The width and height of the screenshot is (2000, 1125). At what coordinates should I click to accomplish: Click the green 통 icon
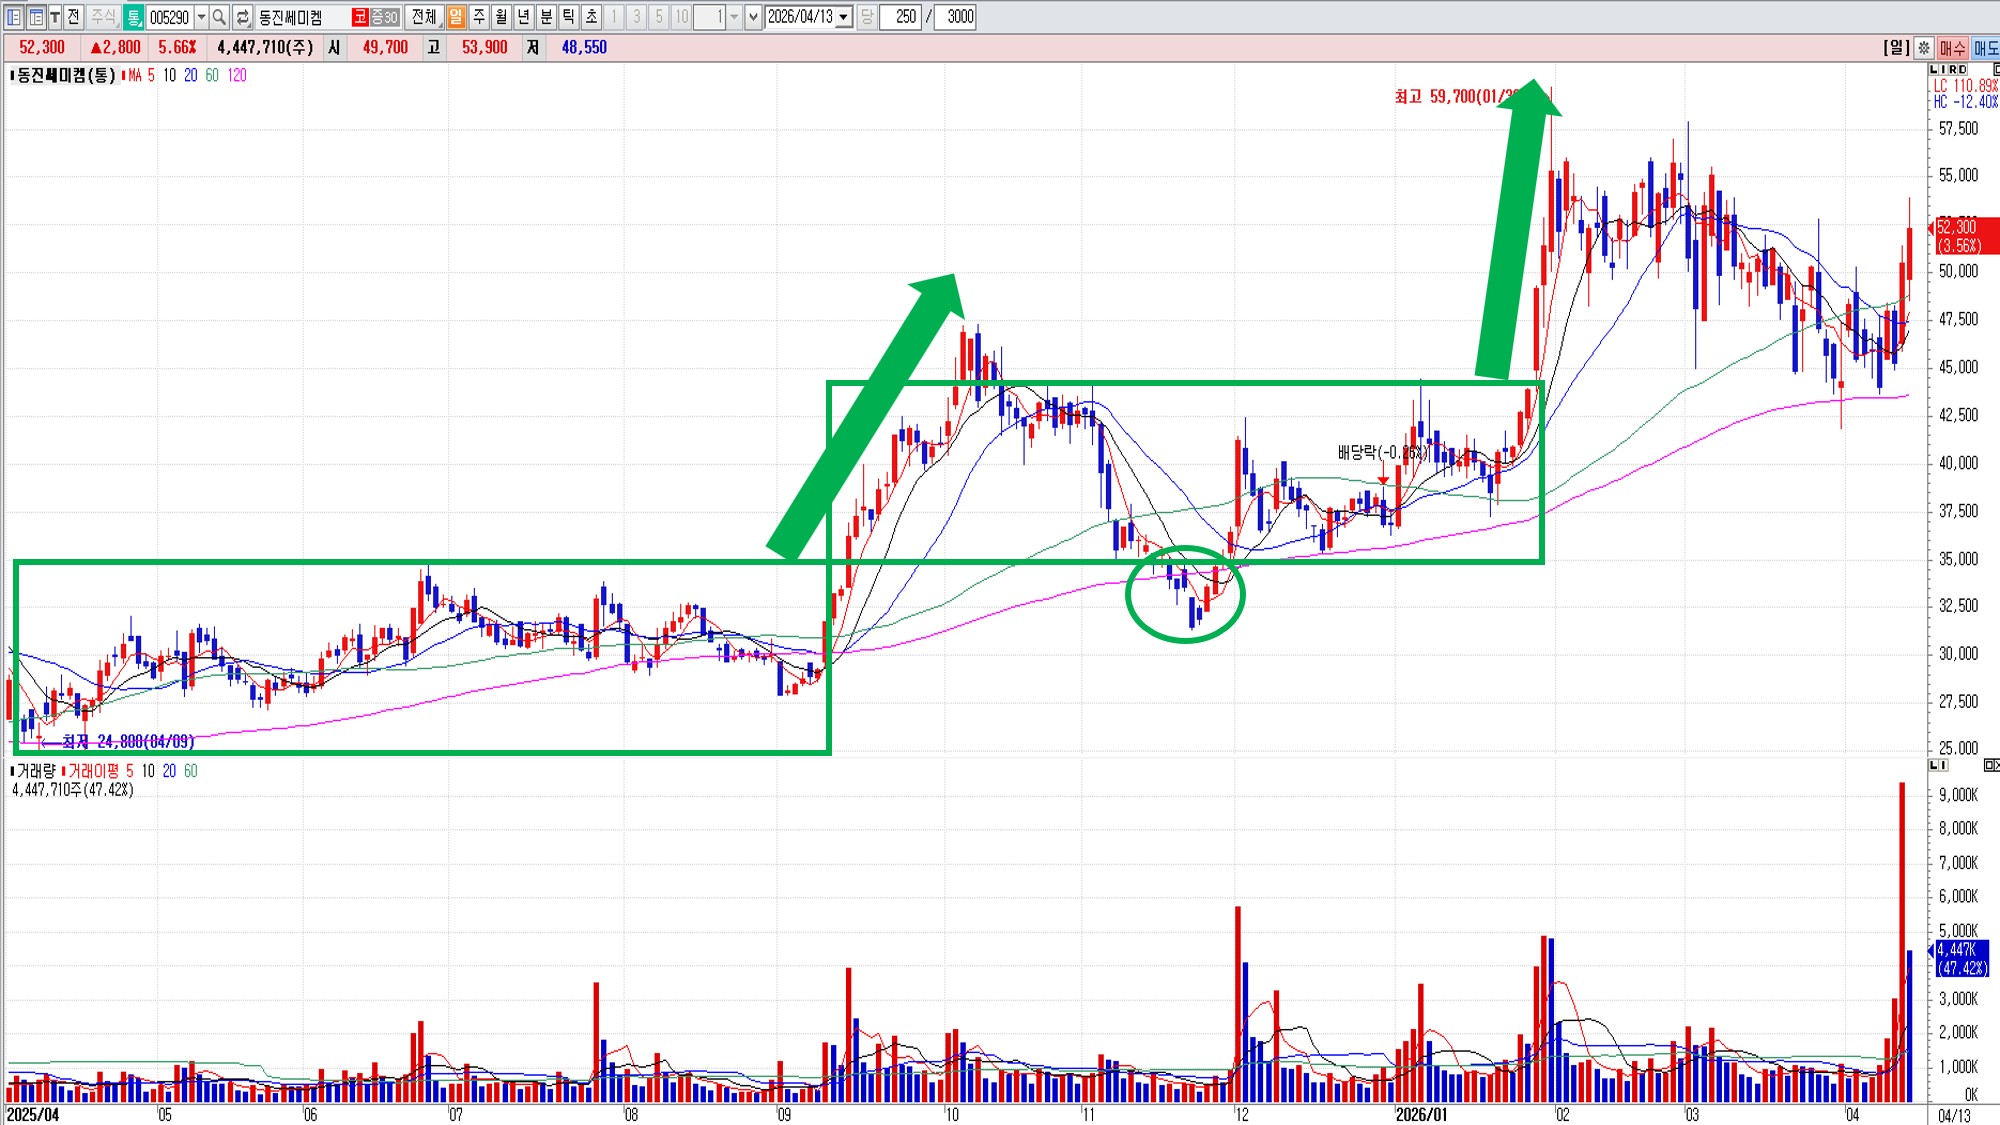click(133, 17)
